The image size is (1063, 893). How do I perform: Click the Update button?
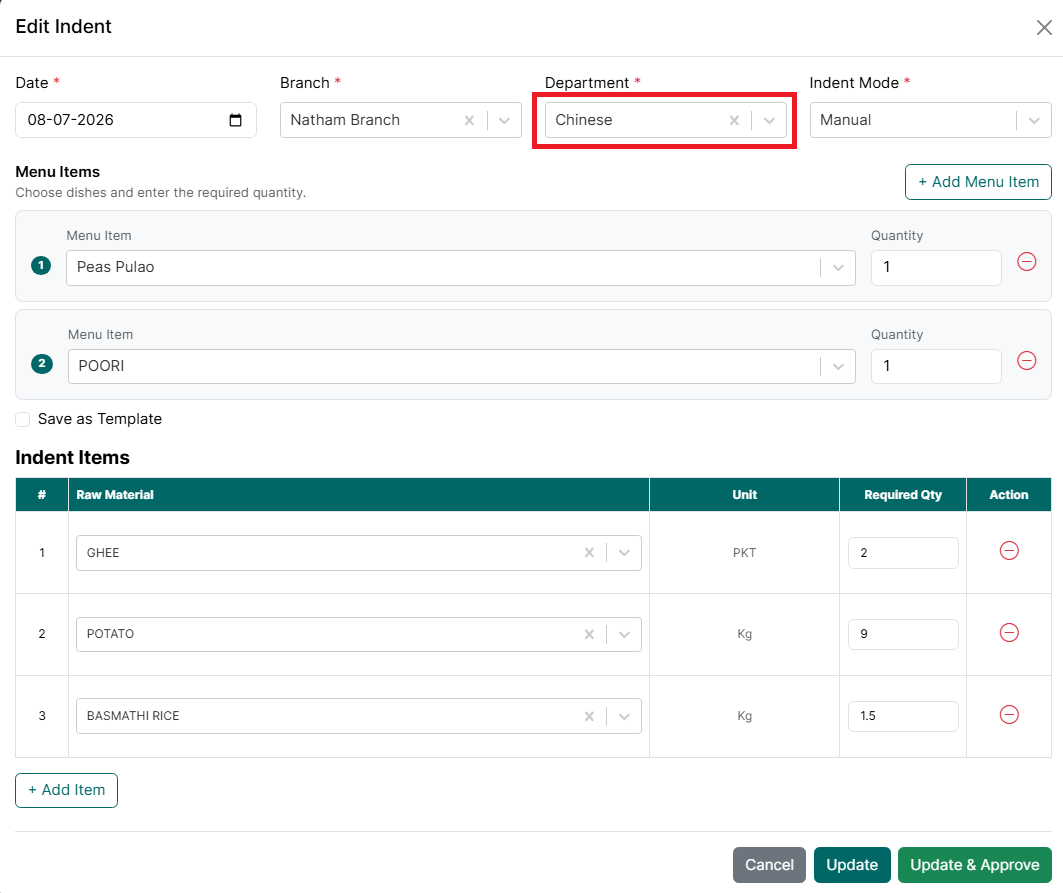point(852,865)
